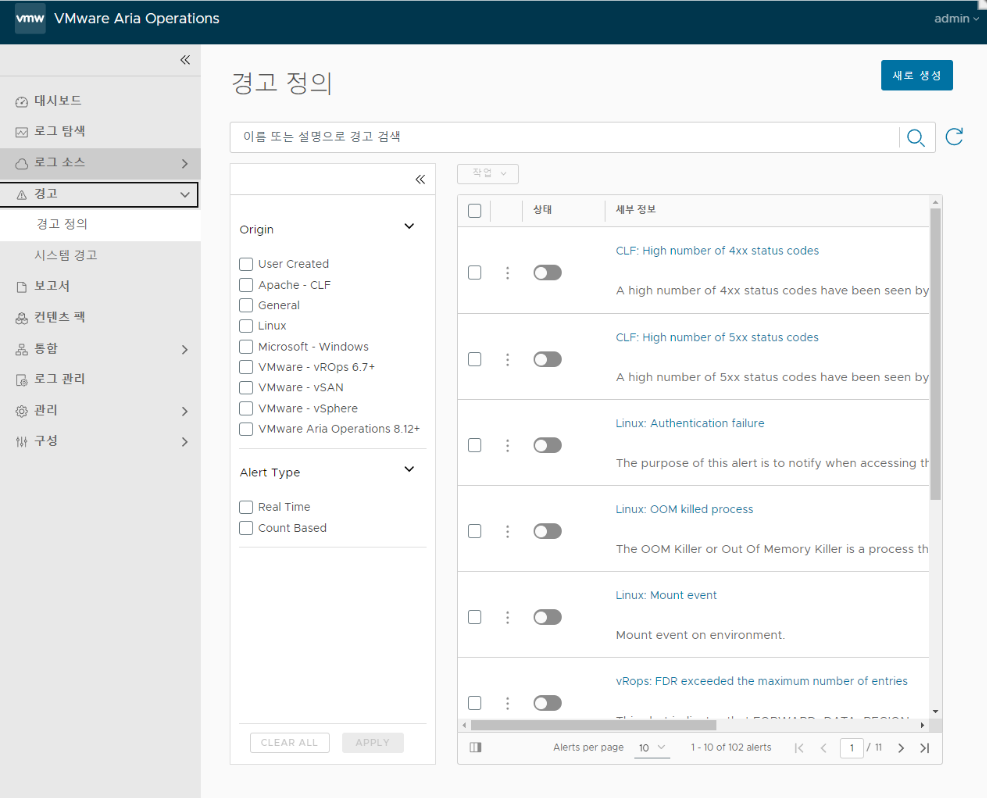Go to previous page of alerts
Viewport: 987px width, 798px height.
point(823,748)
